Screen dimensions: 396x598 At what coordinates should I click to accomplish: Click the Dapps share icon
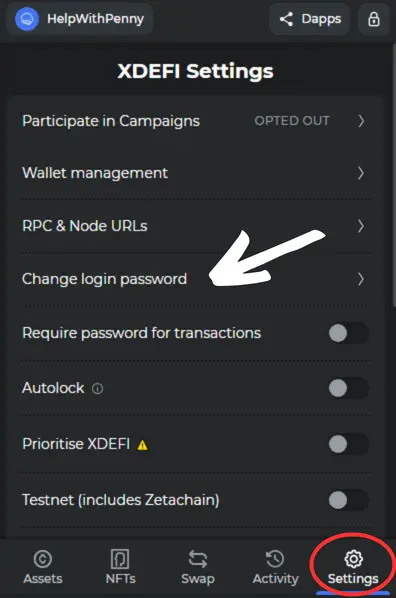click(x=286, y=19)
